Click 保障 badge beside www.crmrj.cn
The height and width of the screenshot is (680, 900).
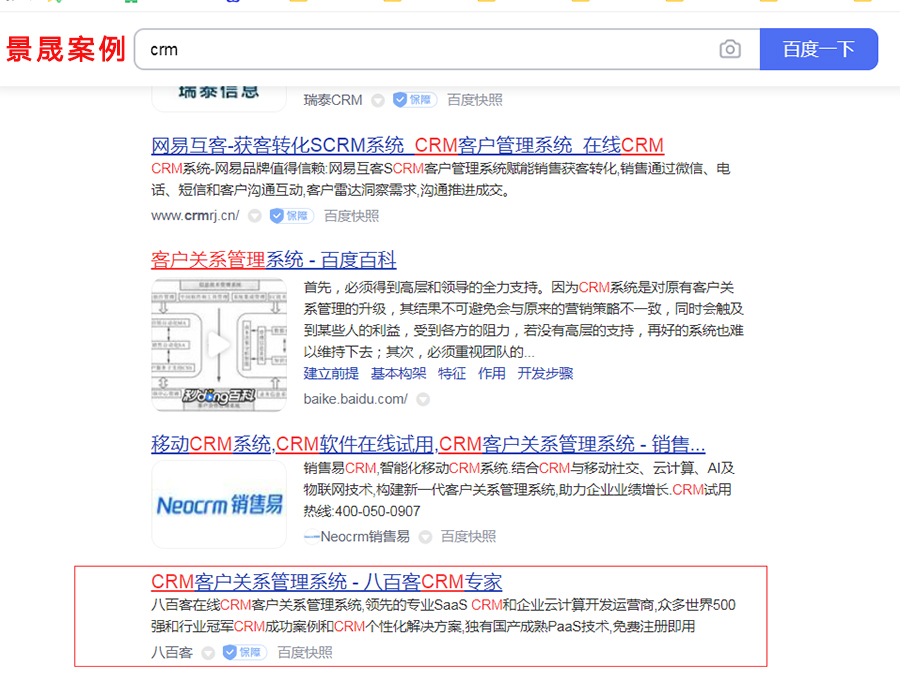coord(292,216)
